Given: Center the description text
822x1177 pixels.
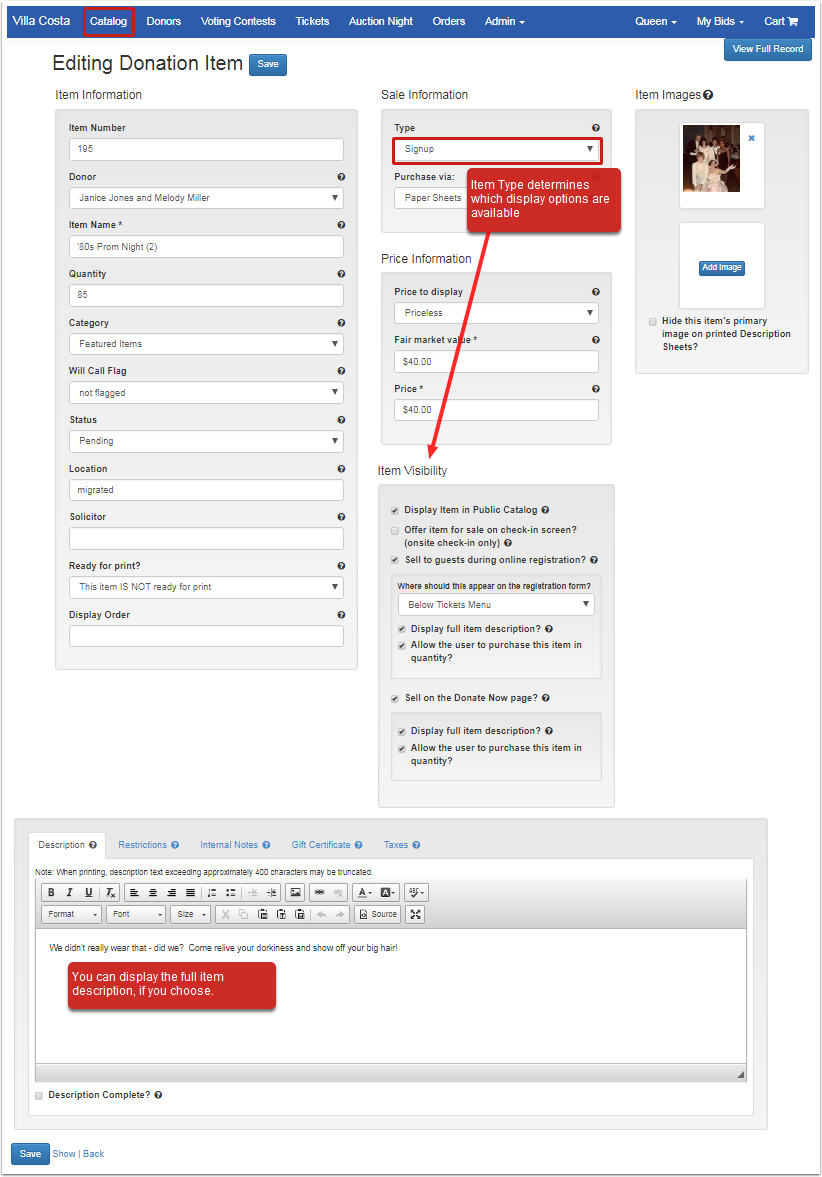Looking at the screenshot, I should pyautogui.click(x=153, y=893).
